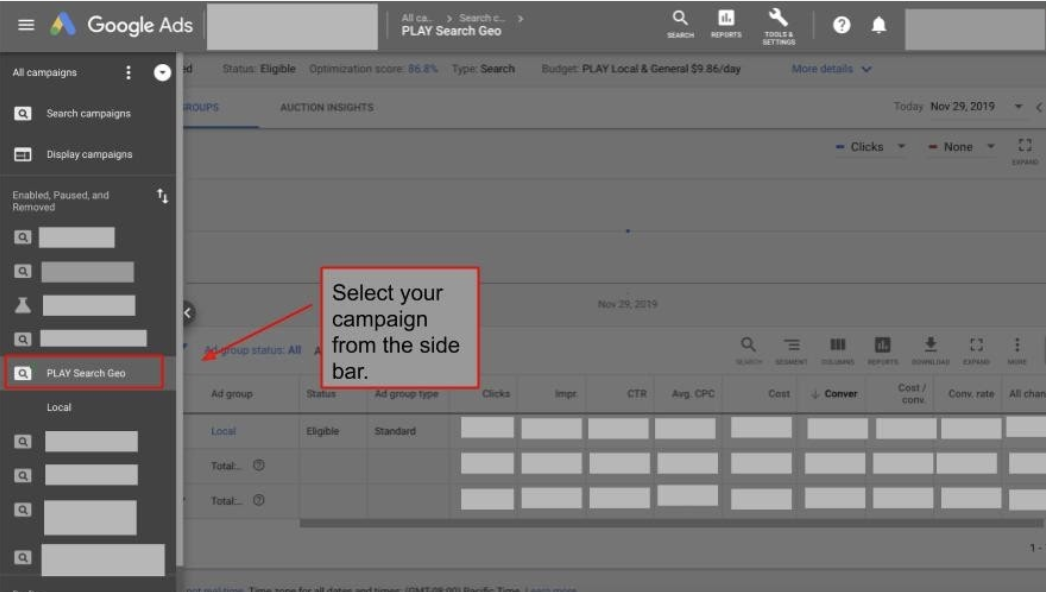Click optimization score 86.8% link

click(x=423, y=69)
